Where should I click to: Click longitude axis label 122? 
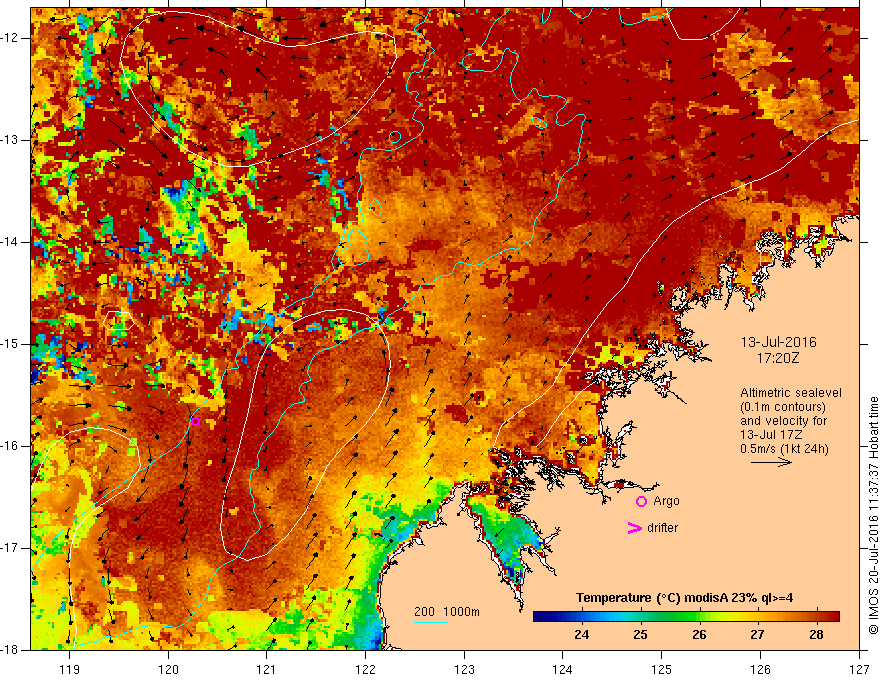pos(365,669)
